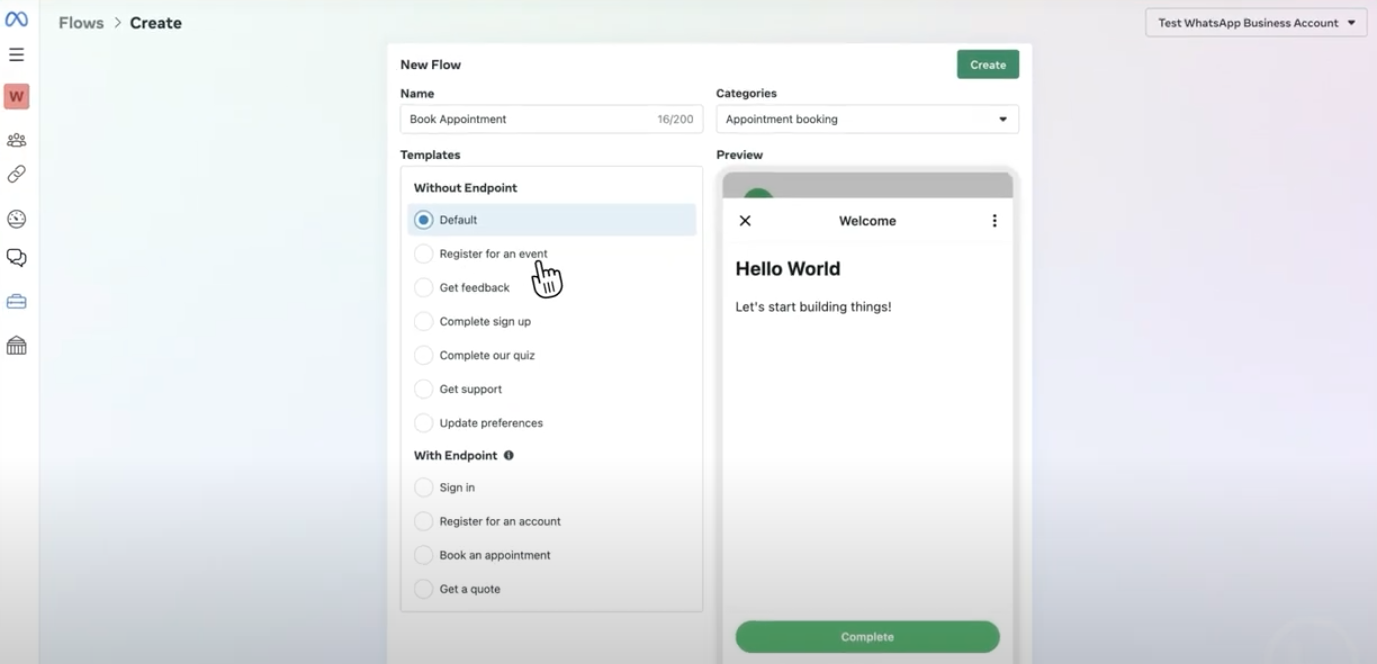
Task: Click the link chain sidebar icon
Action: [x=16, y=174]
